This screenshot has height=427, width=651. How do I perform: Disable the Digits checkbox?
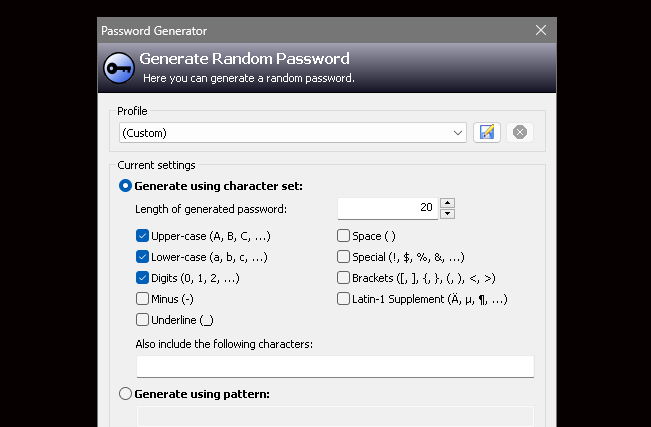pos(142,278)
